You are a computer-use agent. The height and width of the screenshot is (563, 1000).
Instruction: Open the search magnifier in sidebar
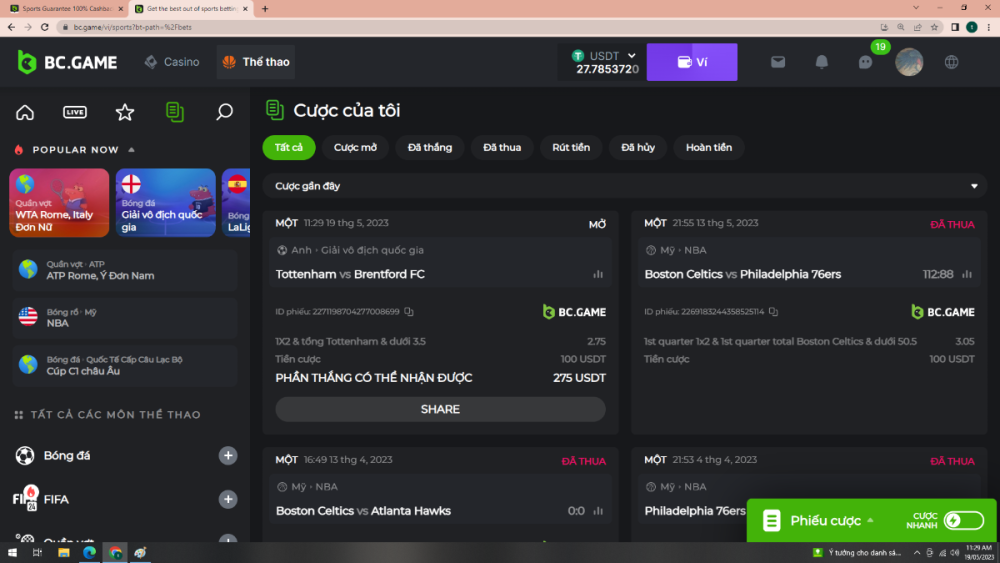[225, 112]
